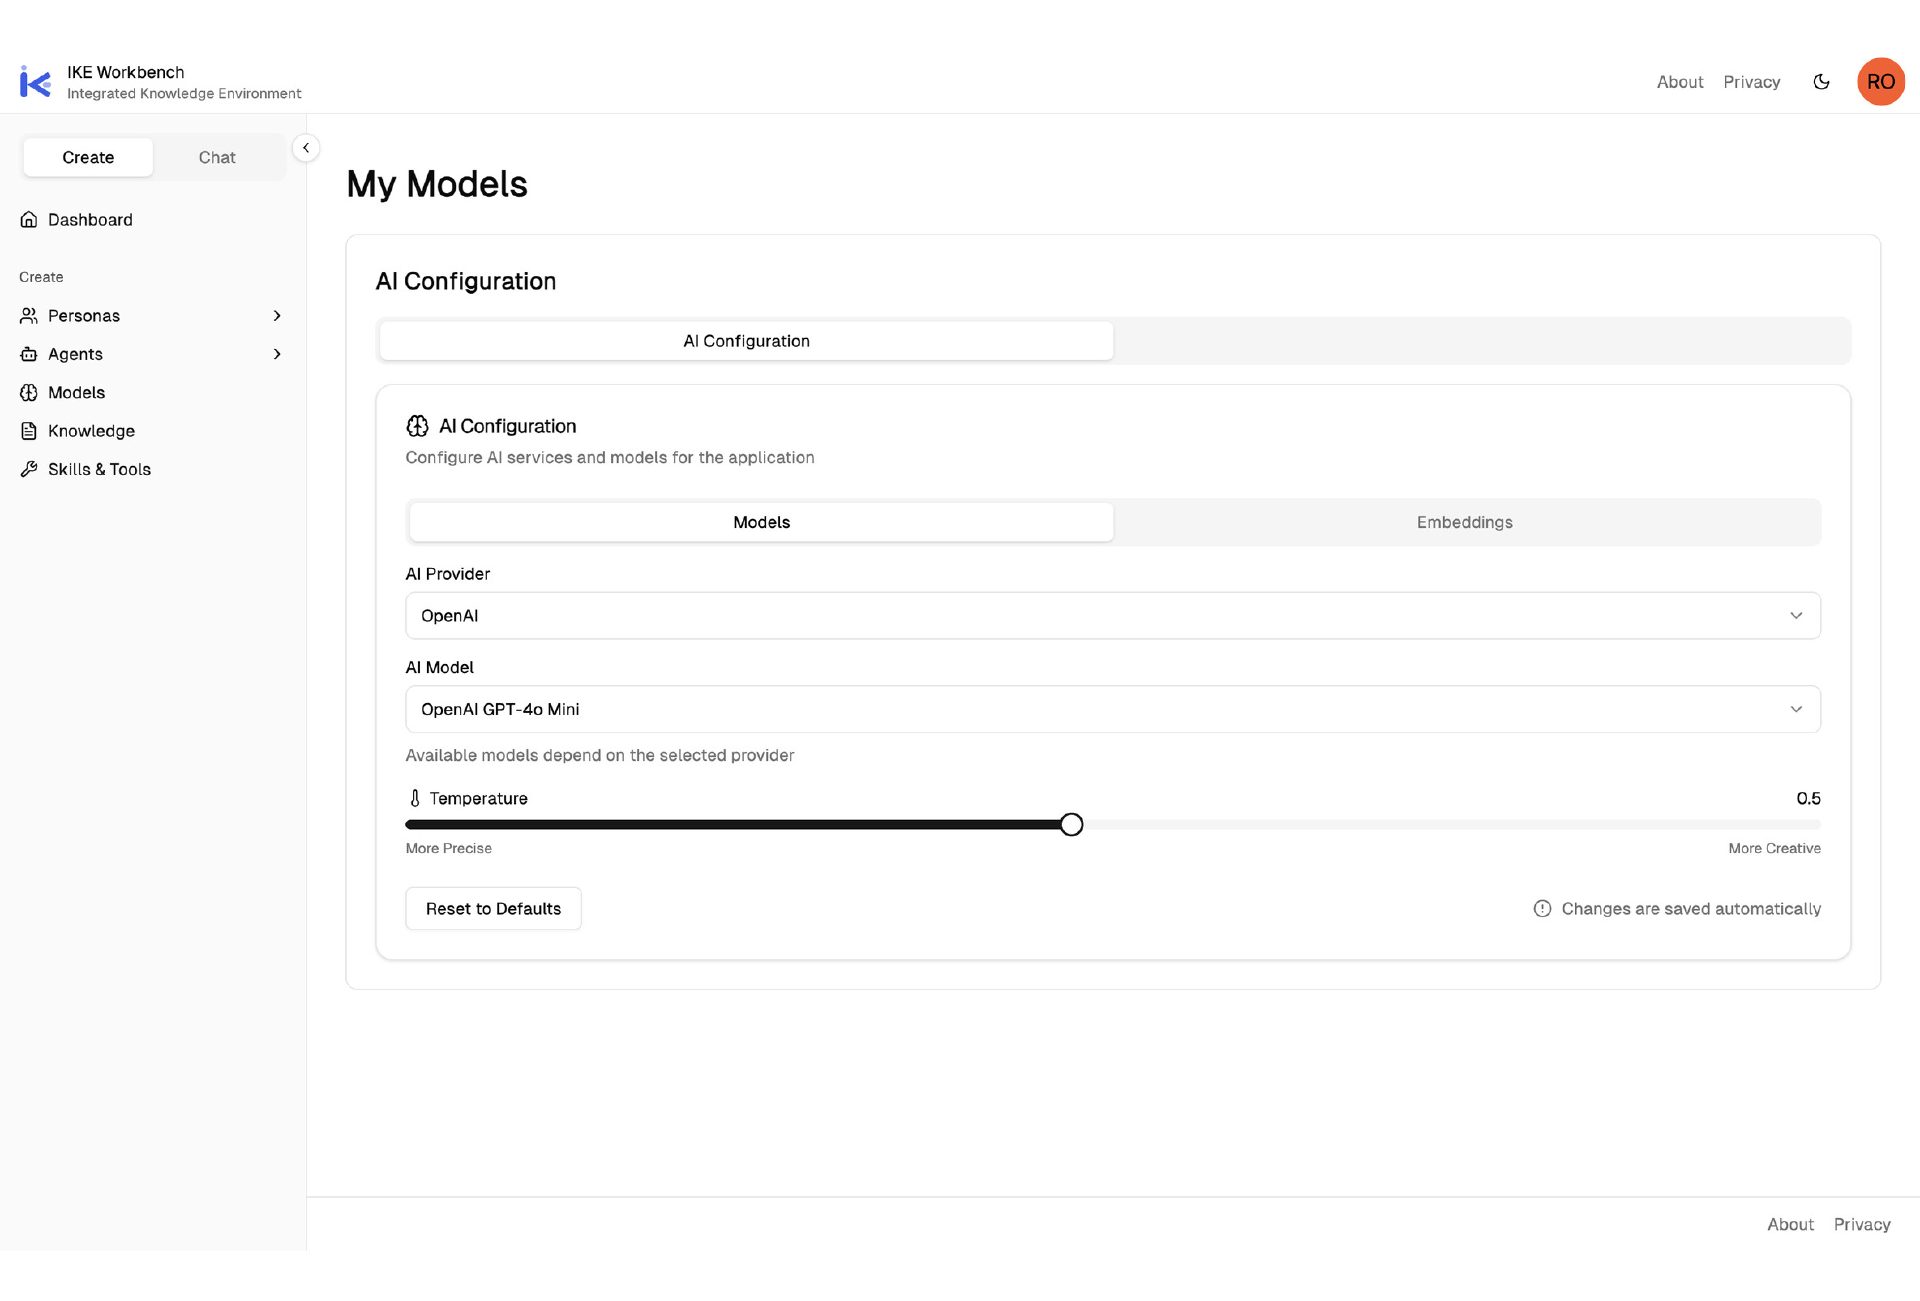Collapse the sidebar with the chevron button

point(306,148)
